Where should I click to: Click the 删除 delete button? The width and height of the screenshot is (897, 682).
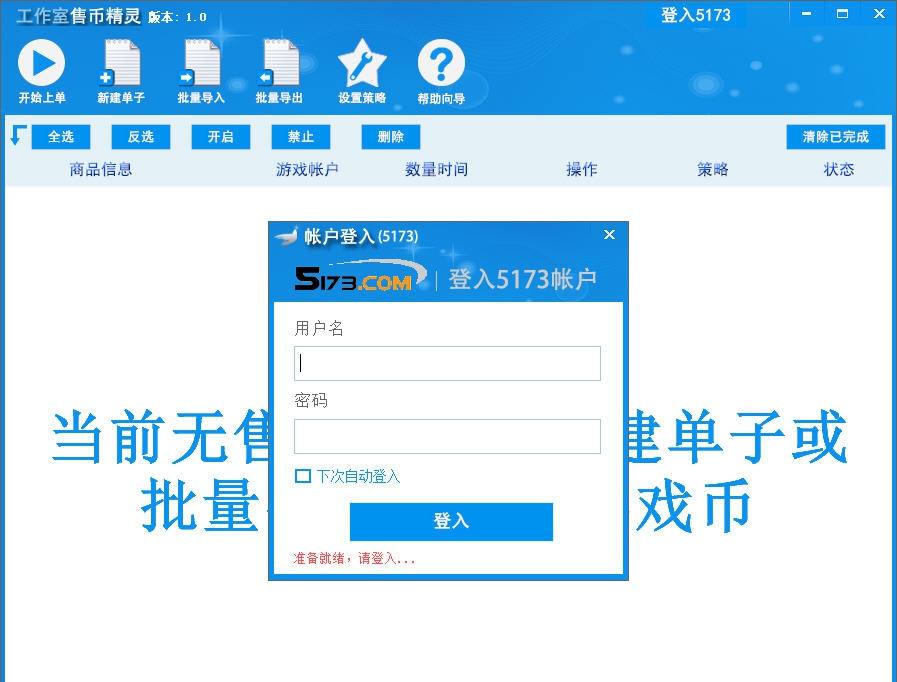(x=390, y=136)
